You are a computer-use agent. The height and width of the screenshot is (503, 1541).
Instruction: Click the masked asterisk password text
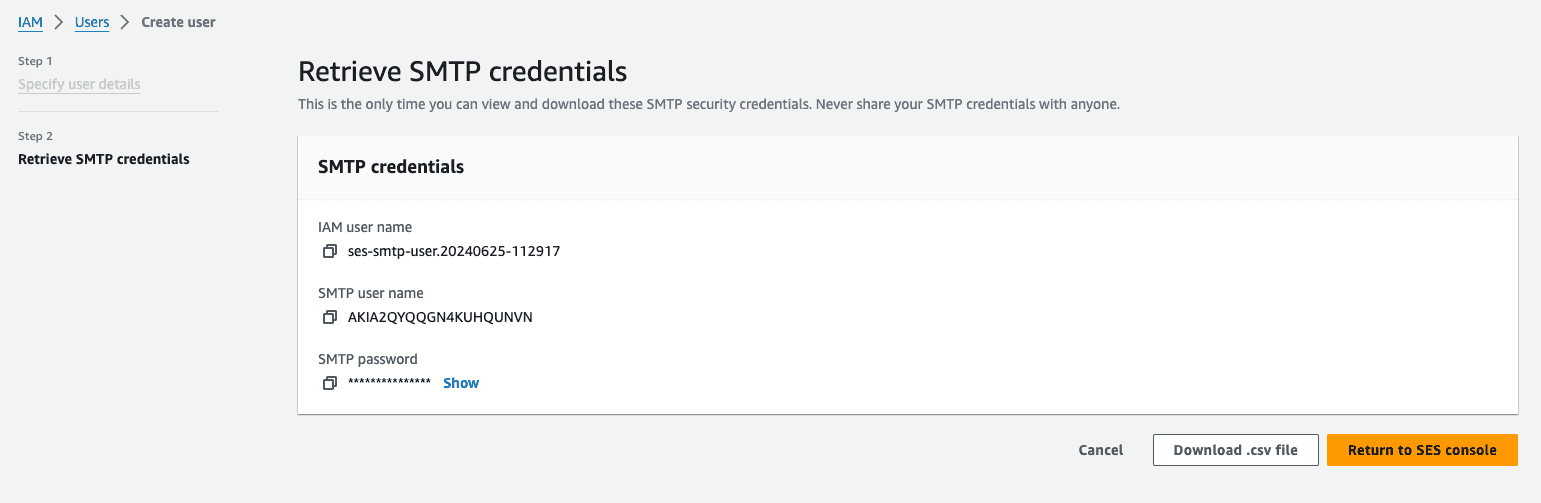389,383
